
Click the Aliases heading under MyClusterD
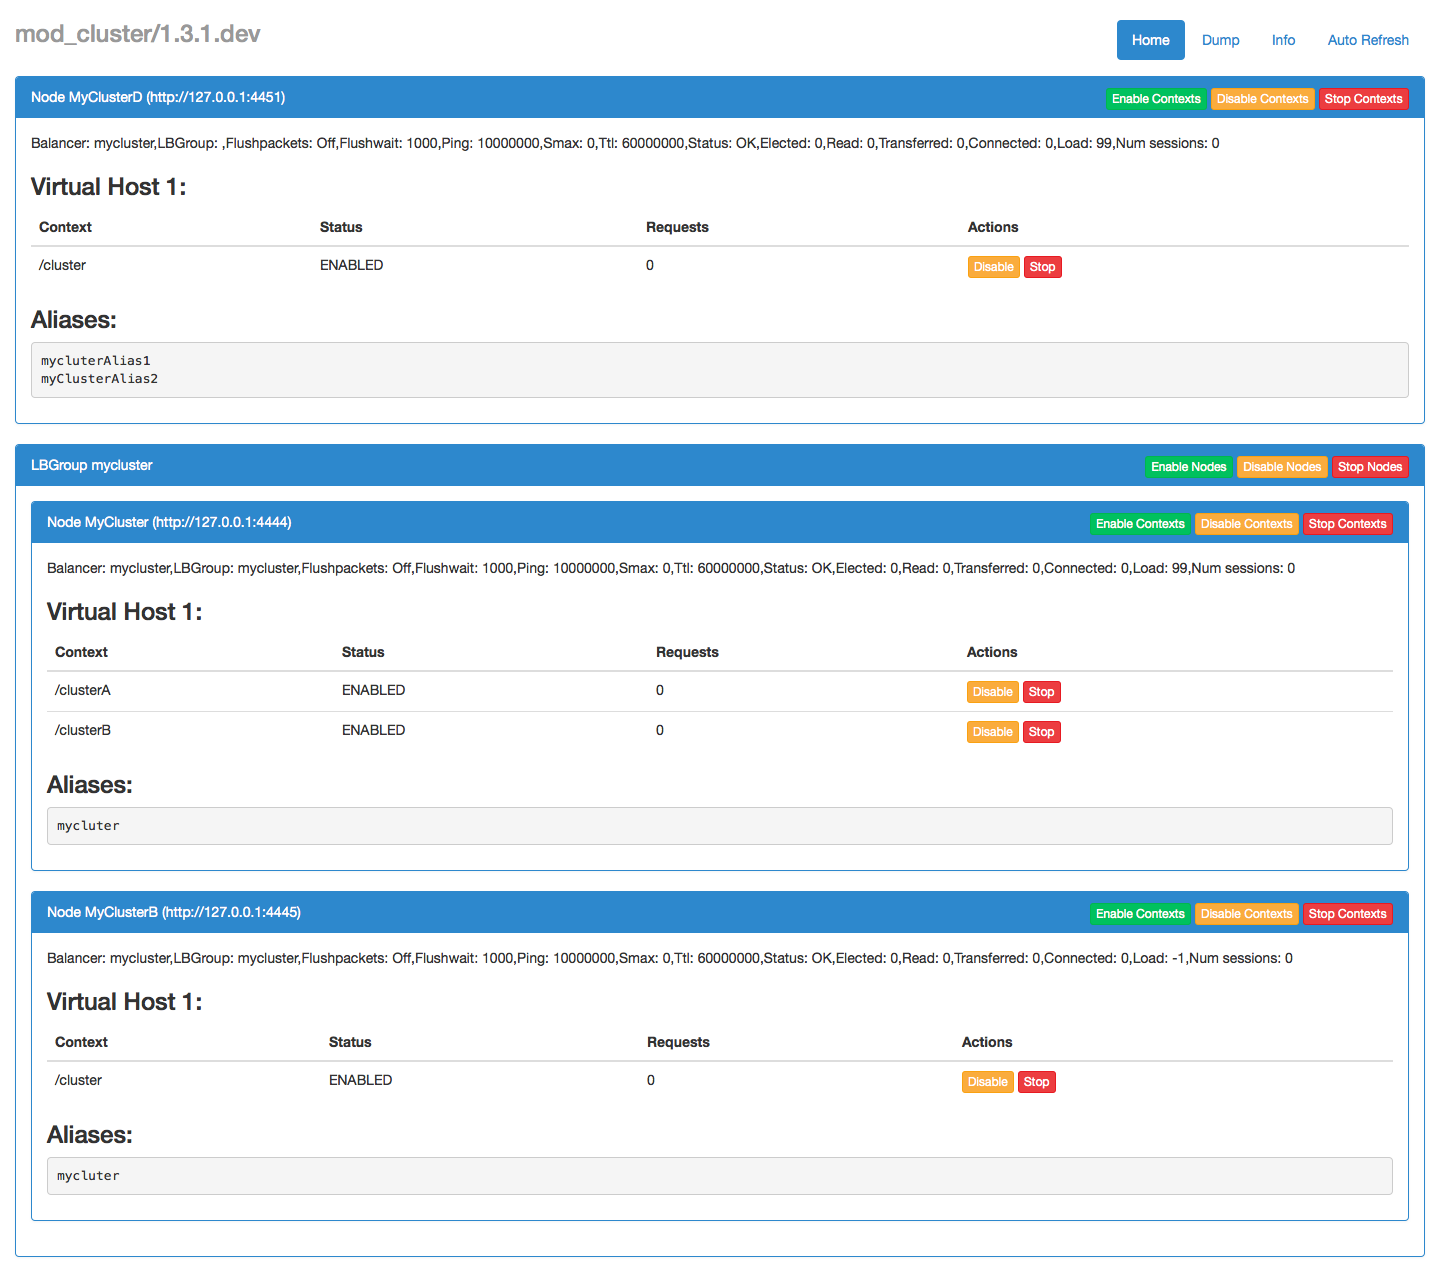pos(74,320)
